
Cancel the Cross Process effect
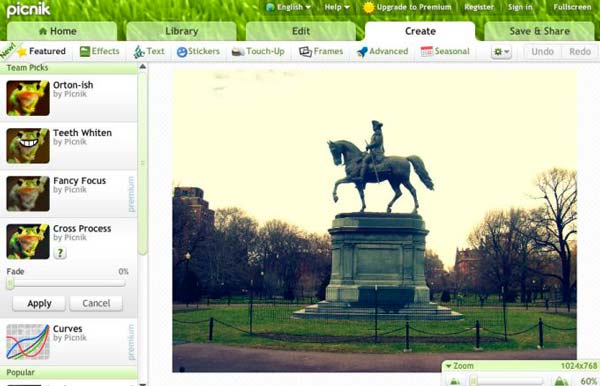pyautogui.click(x=96, y=303)
